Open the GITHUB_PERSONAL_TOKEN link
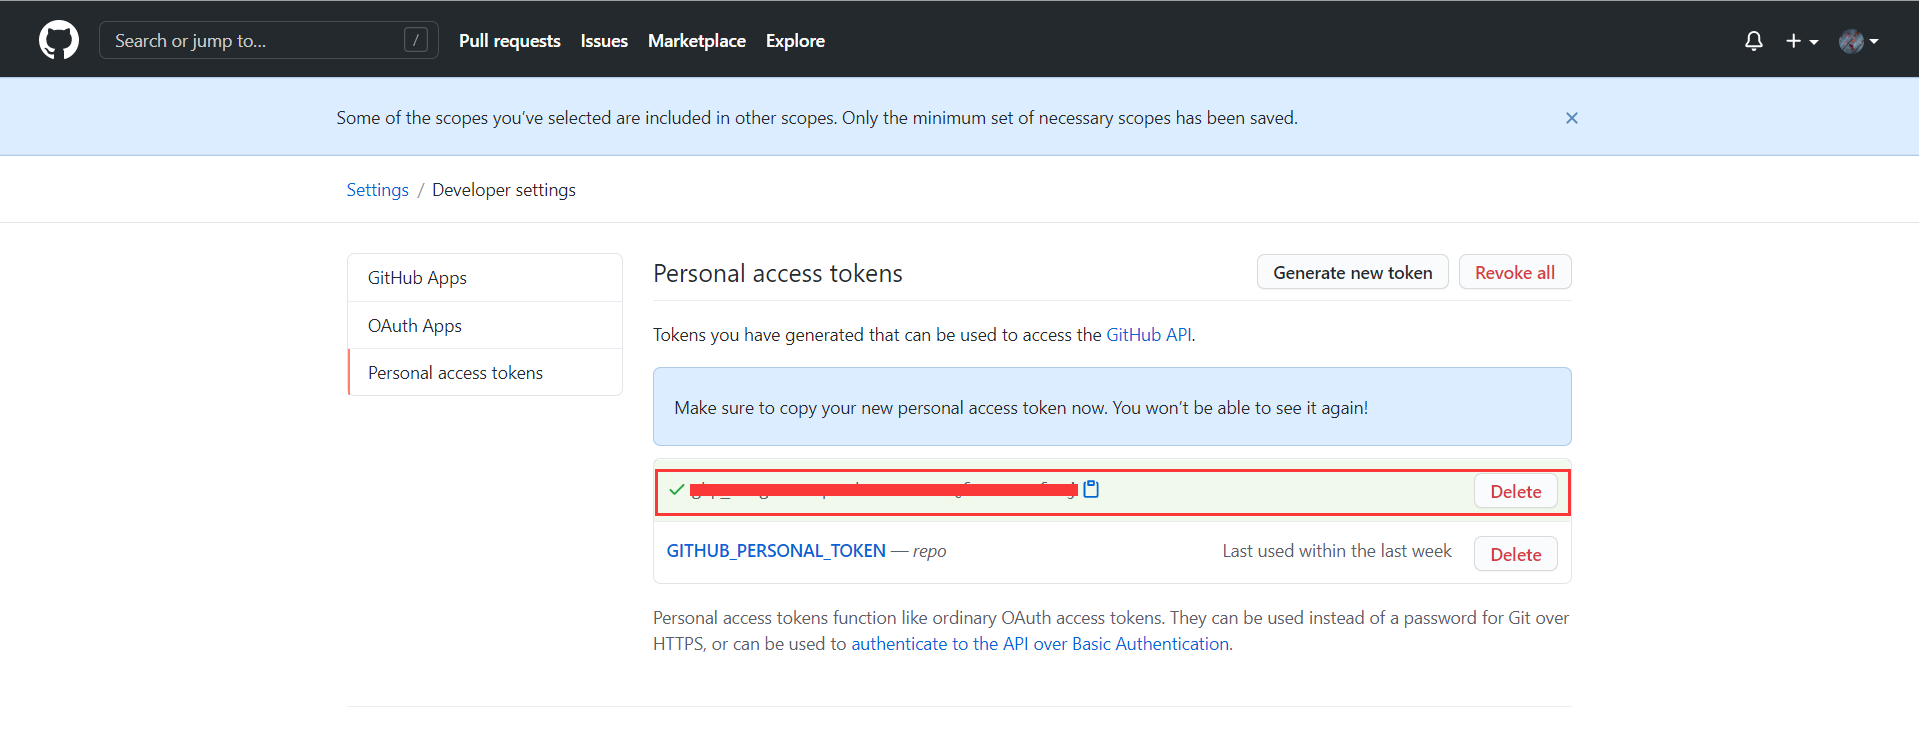The height and width of the screenshot is (739, 1919). tap(776, 551)
